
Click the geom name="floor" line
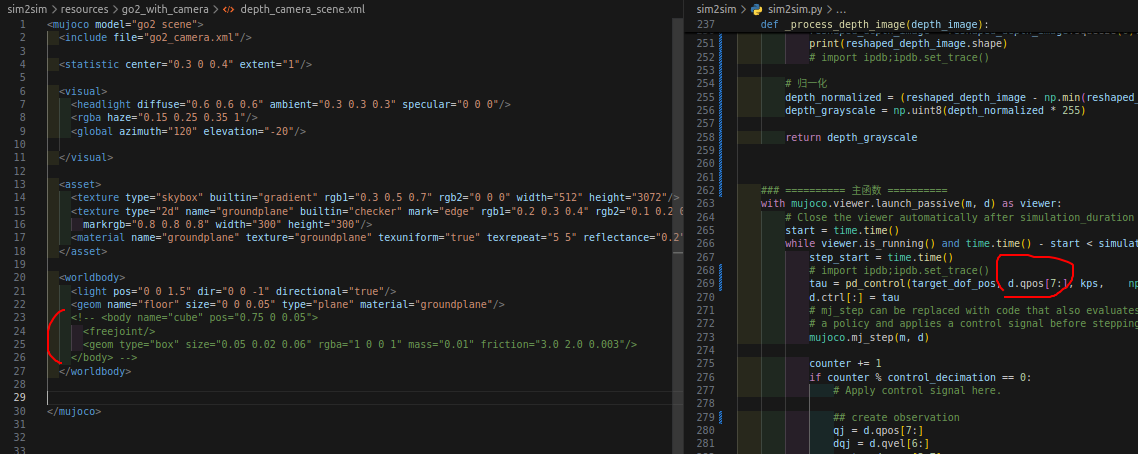[x=287, y=304]
